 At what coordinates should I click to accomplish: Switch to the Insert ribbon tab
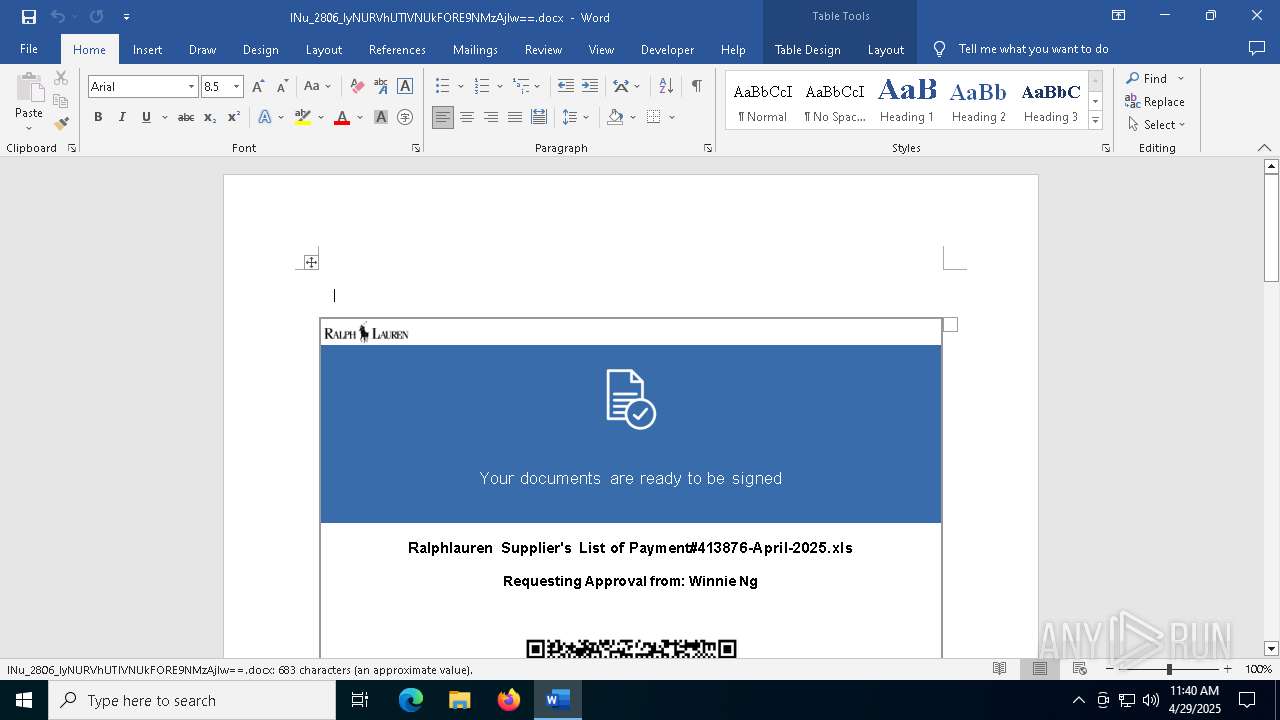coord(147,49)
